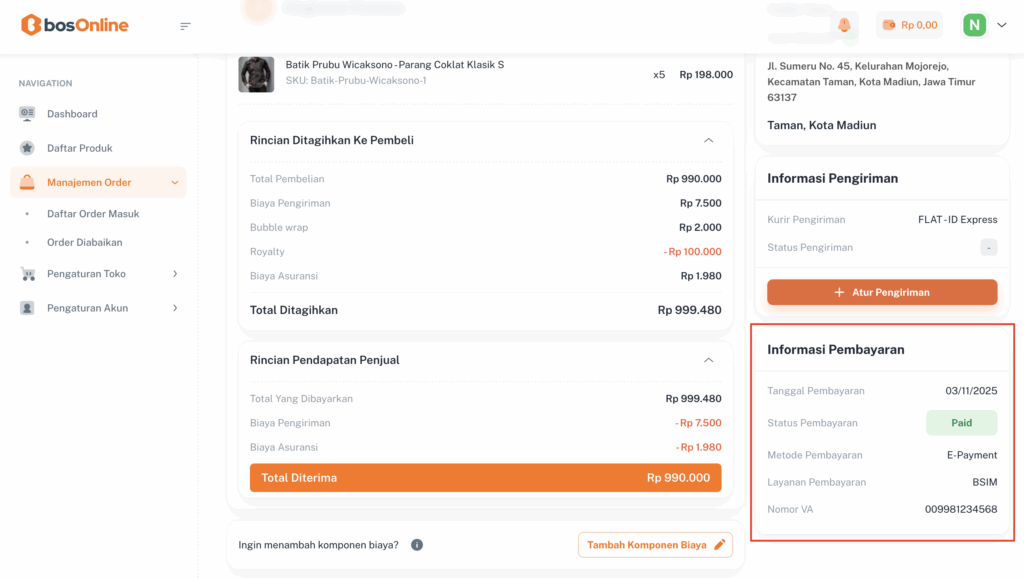Click the wallet balance Rp 0,00

coord(909,25)
